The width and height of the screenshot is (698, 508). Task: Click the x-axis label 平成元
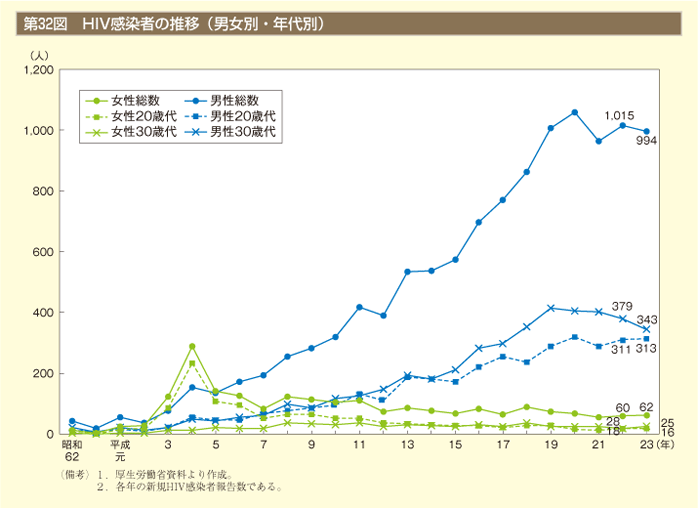pos(120,451)
